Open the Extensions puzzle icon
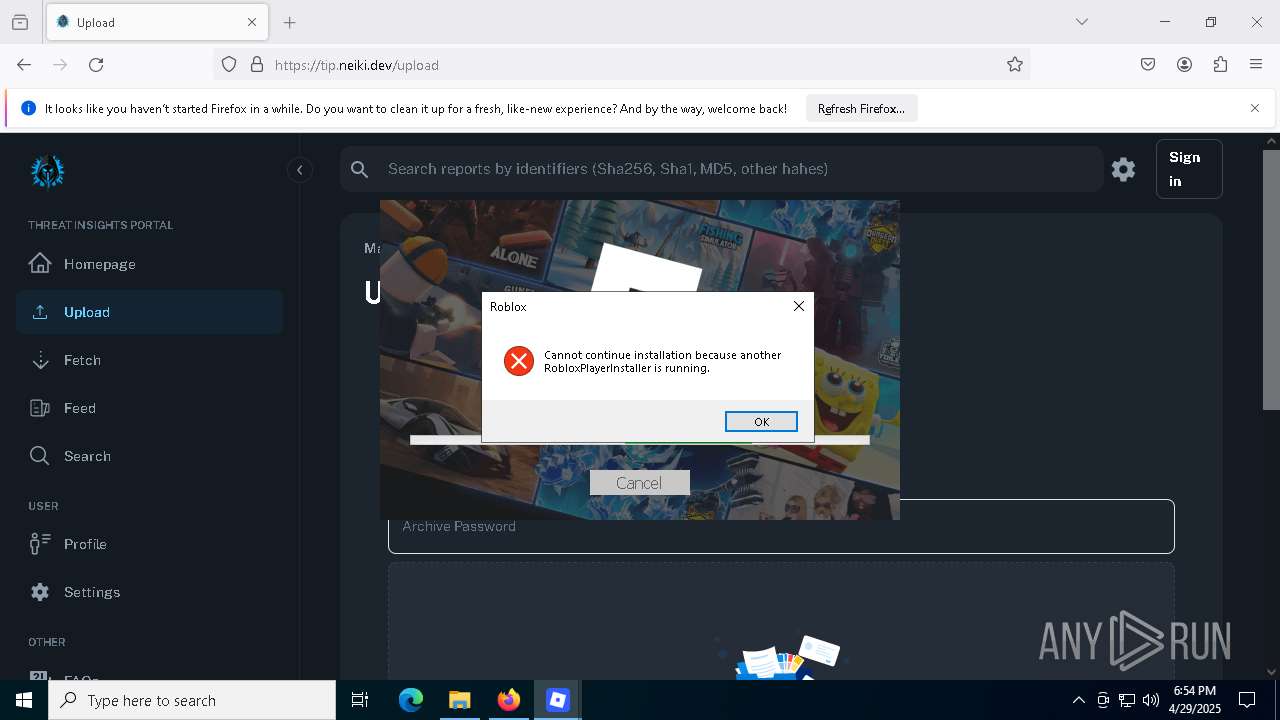 [x=1220, y=64]
